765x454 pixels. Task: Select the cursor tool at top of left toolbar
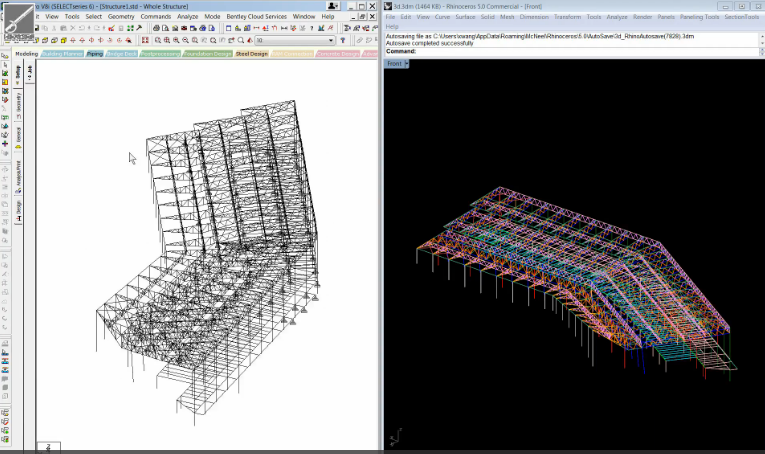pos(5,66)
